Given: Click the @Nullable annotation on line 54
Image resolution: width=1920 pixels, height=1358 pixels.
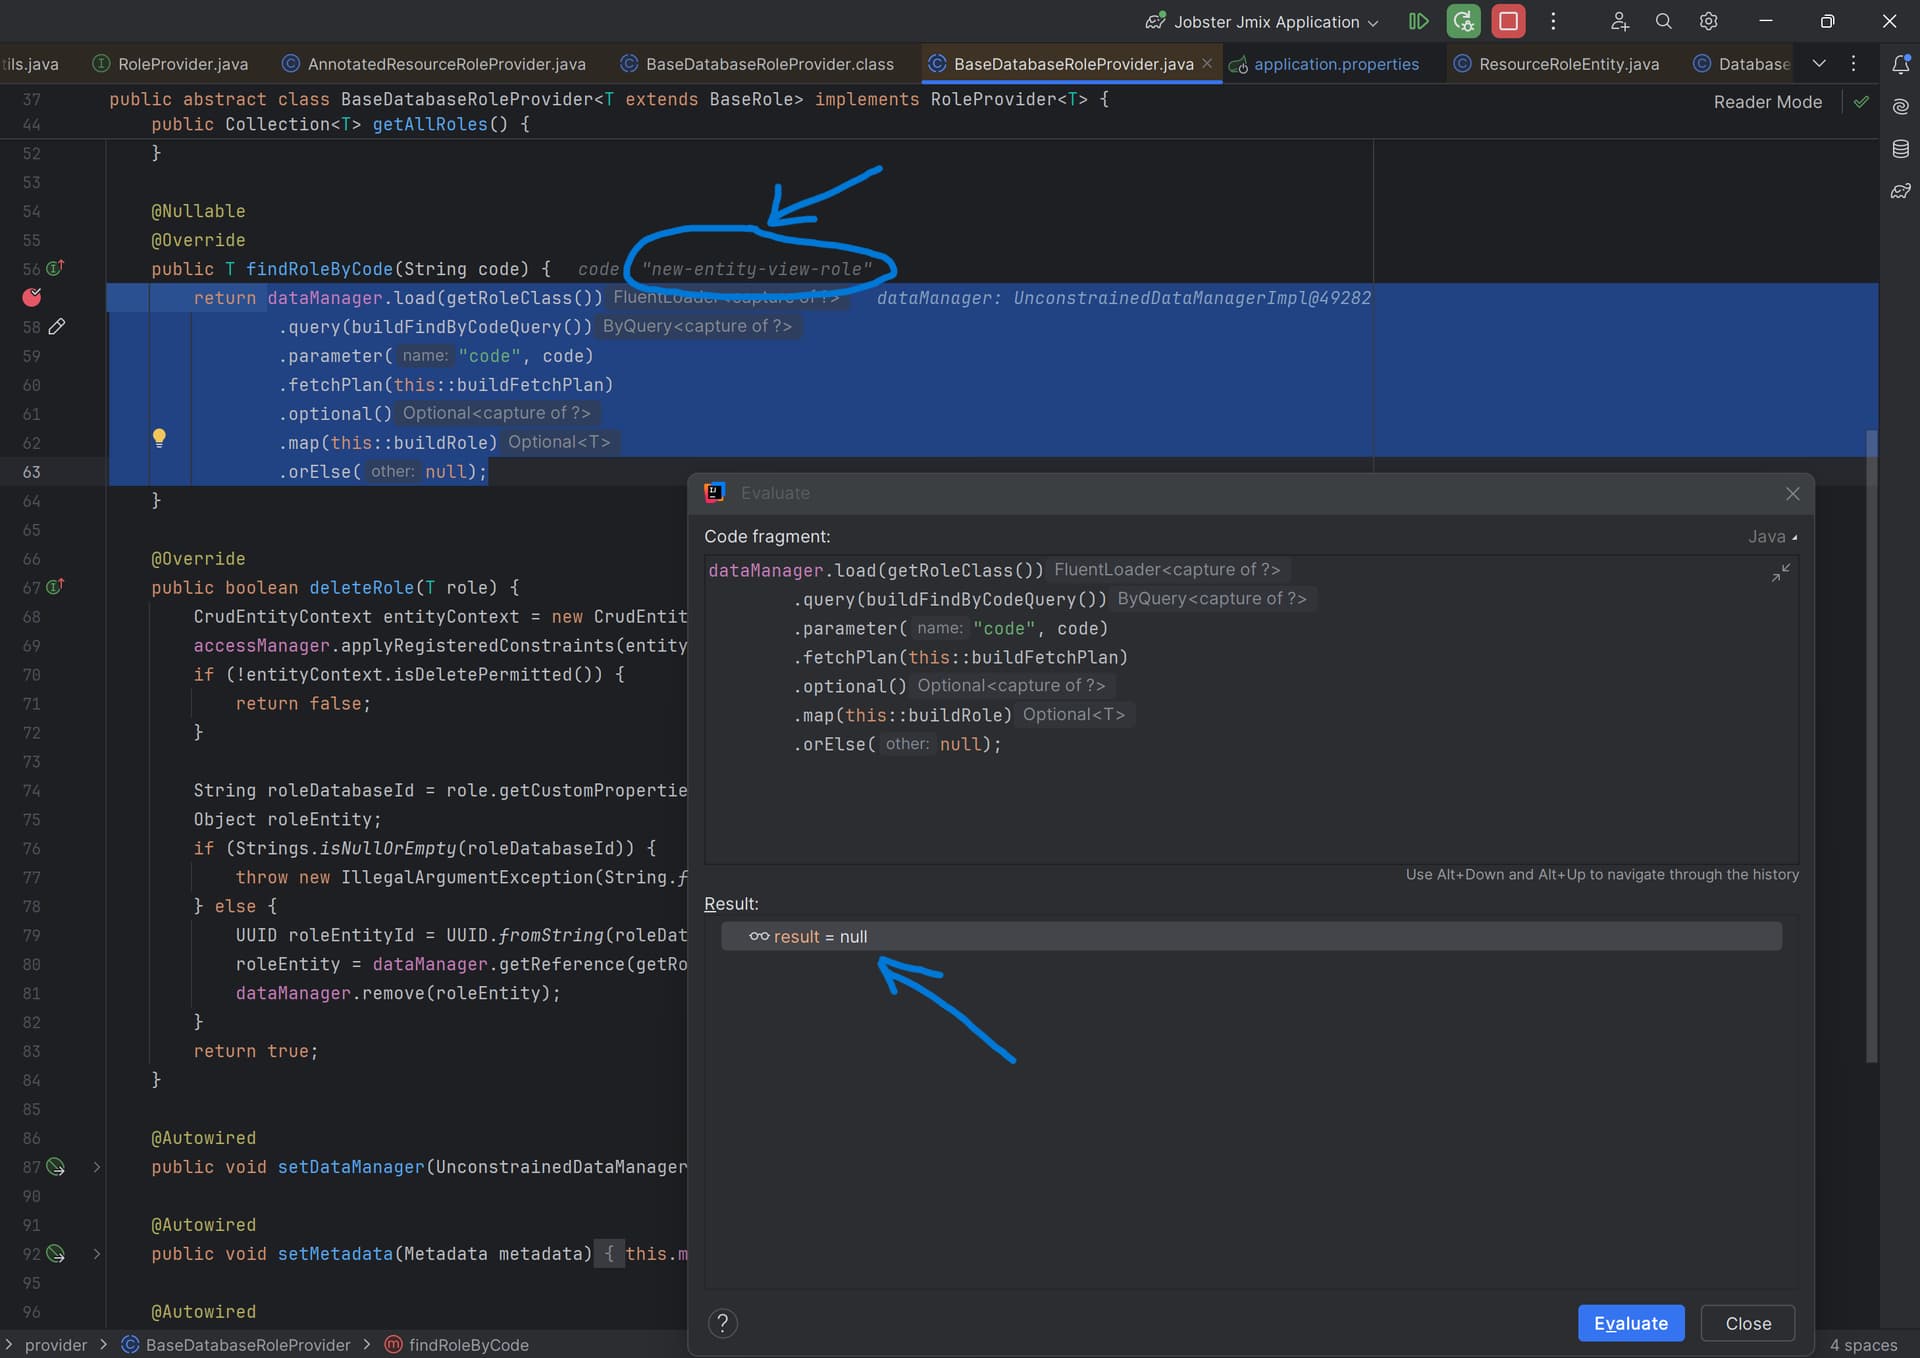Looking at the screenshot, I should (x=198, y=211).
